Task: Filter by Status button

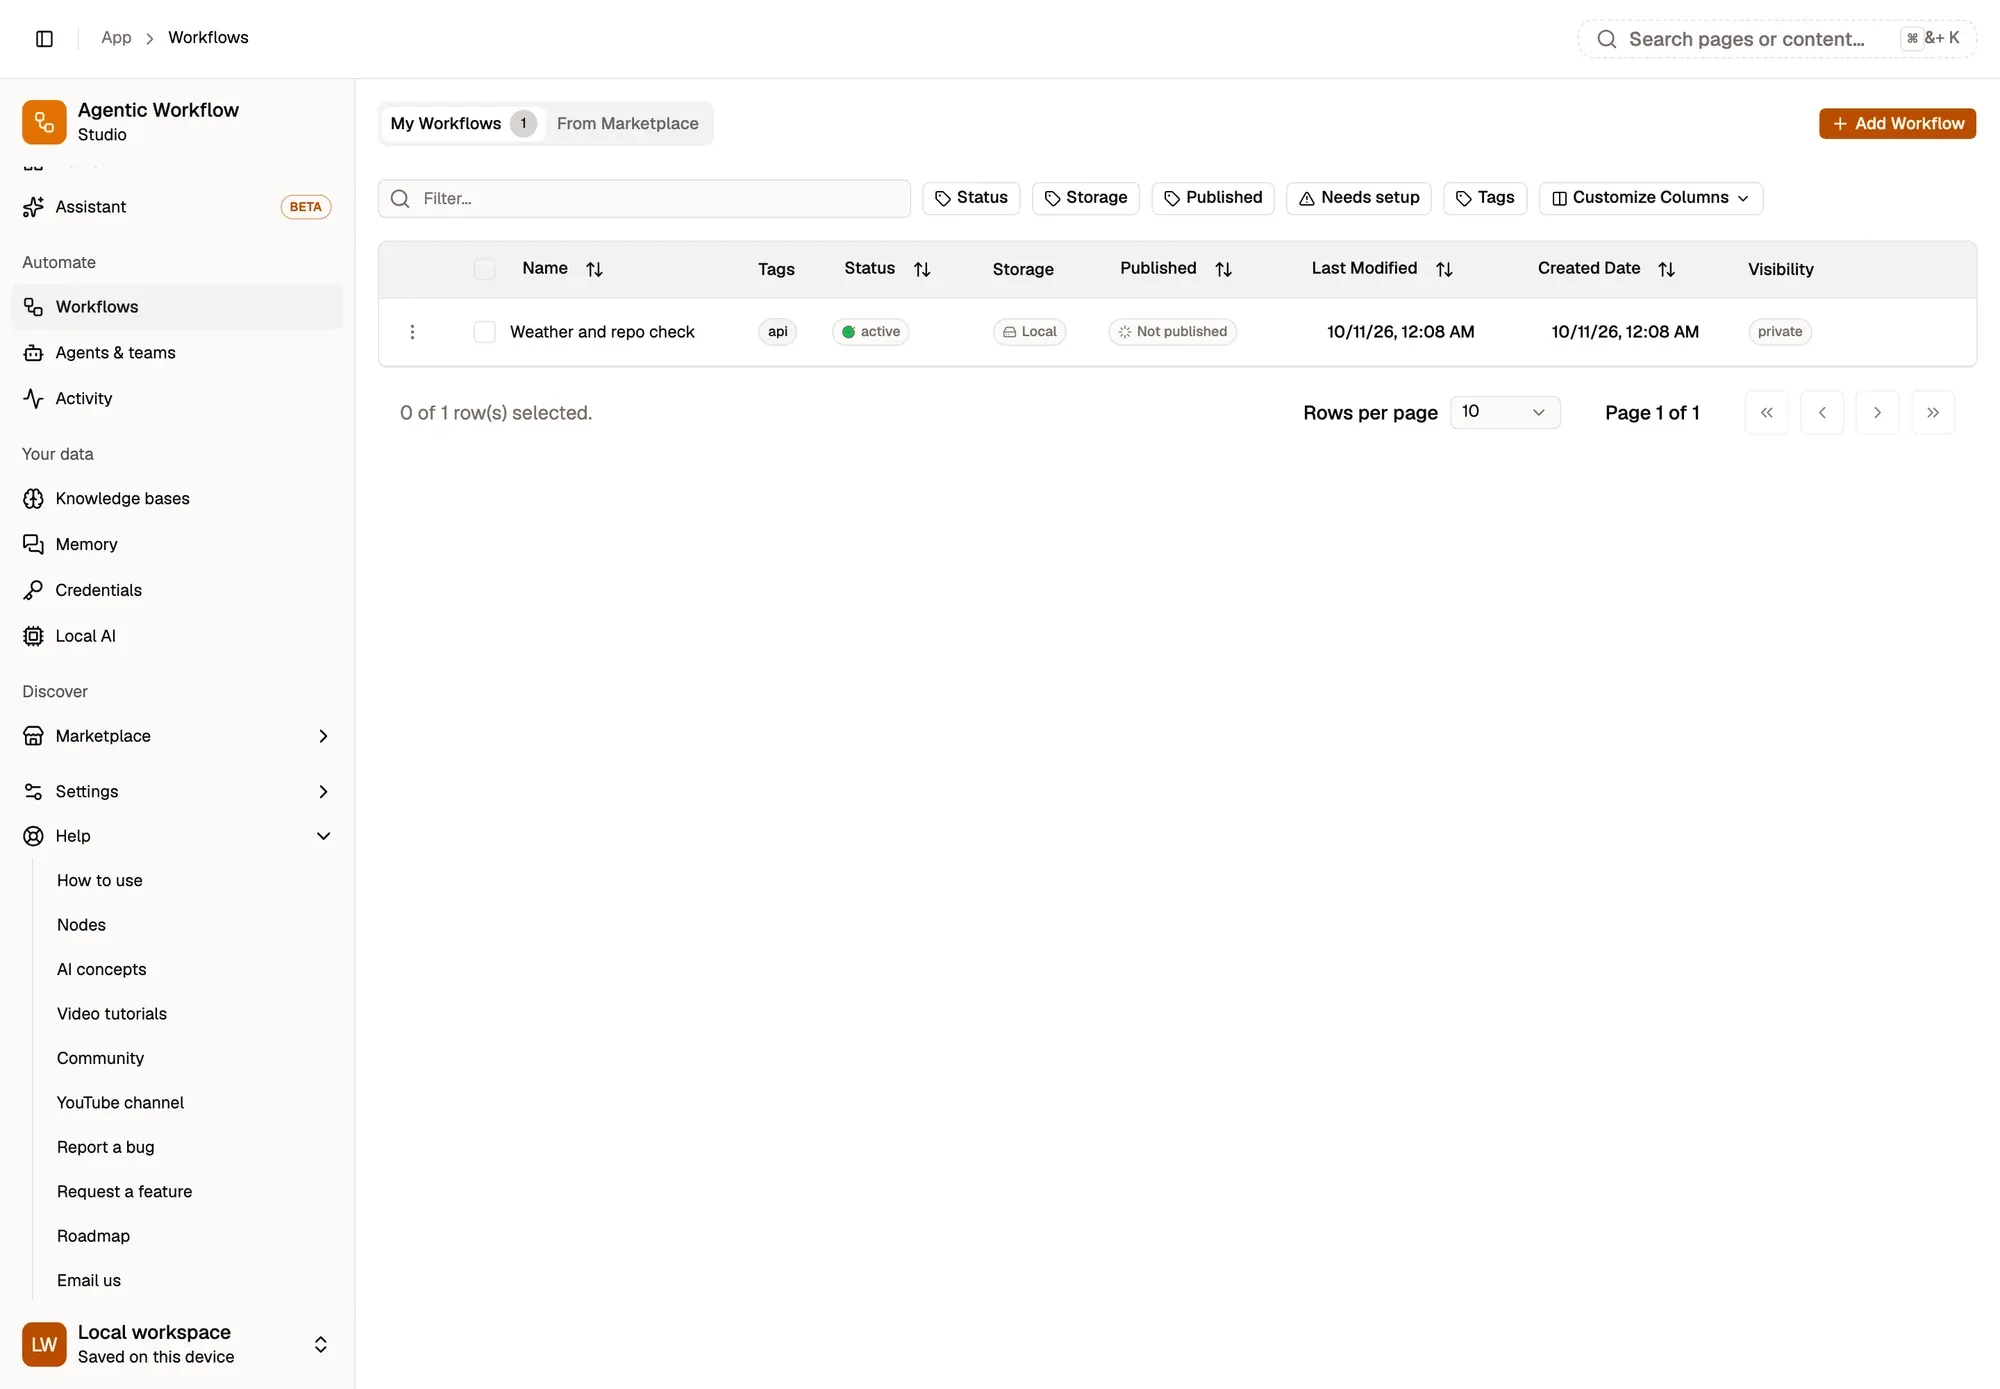Action: 971,198
